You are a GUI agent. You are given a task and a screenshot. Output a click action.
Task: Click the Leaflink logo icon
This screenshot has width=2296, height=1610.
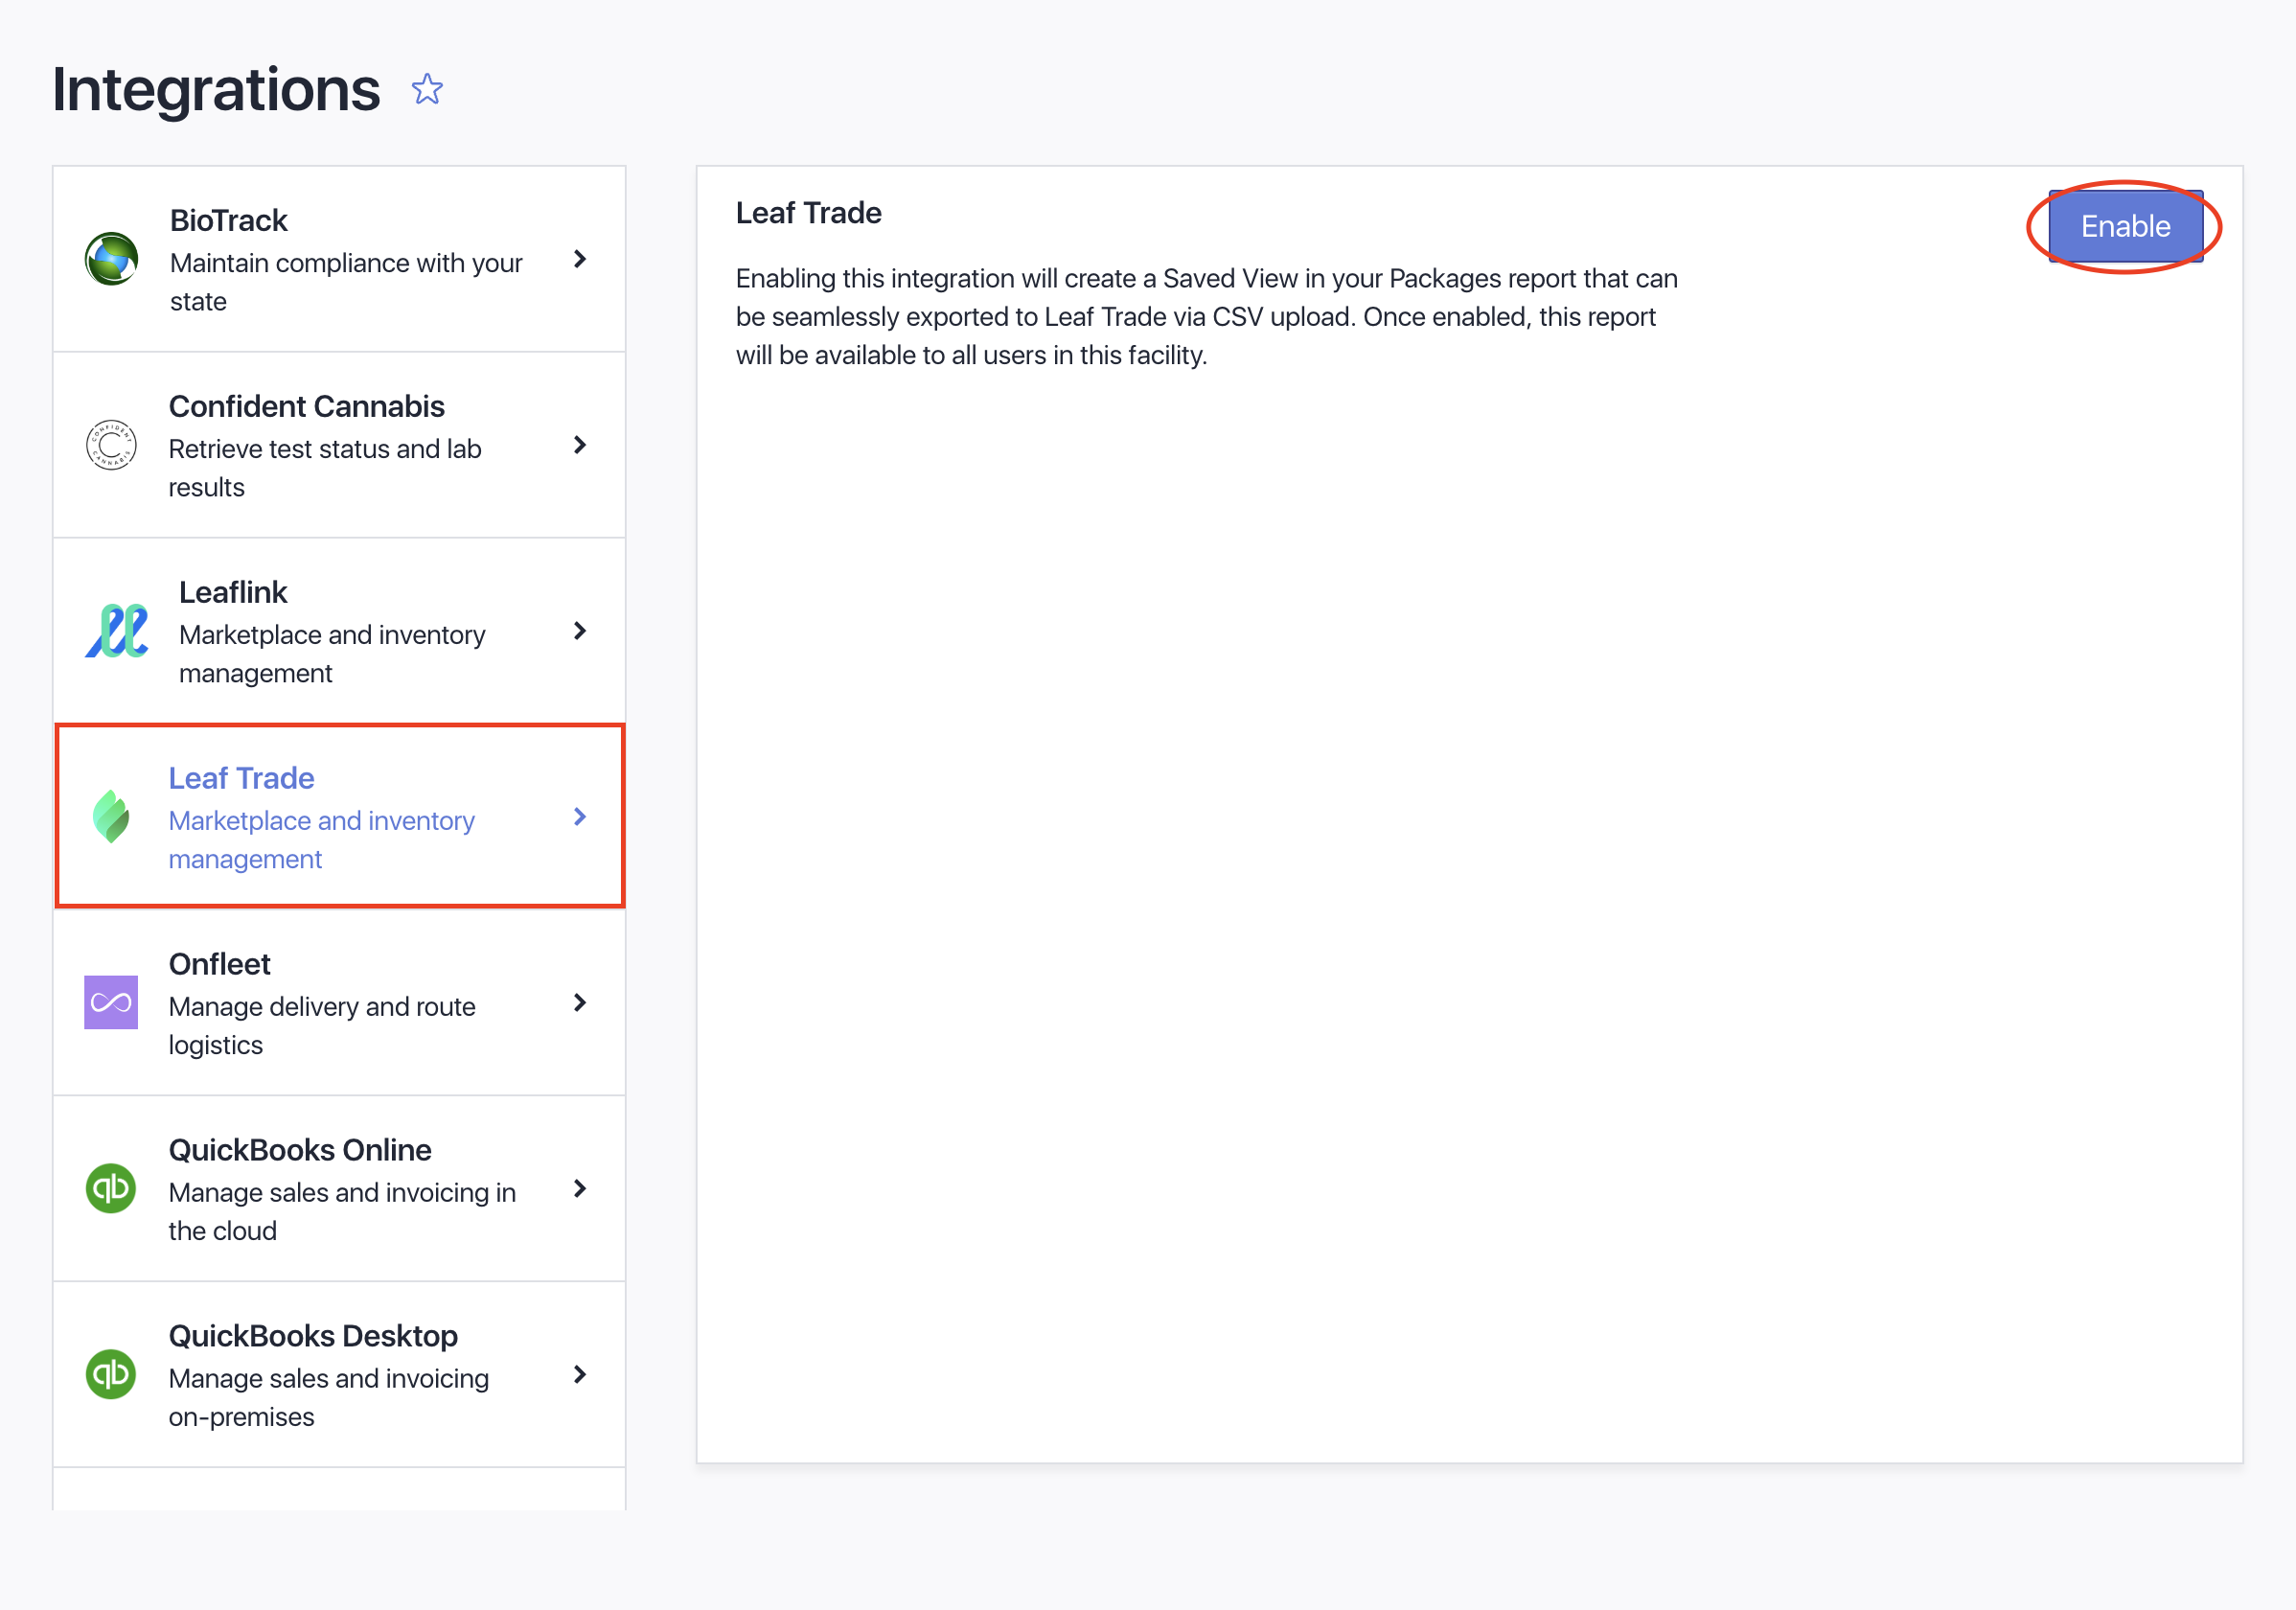pos(117,631)
